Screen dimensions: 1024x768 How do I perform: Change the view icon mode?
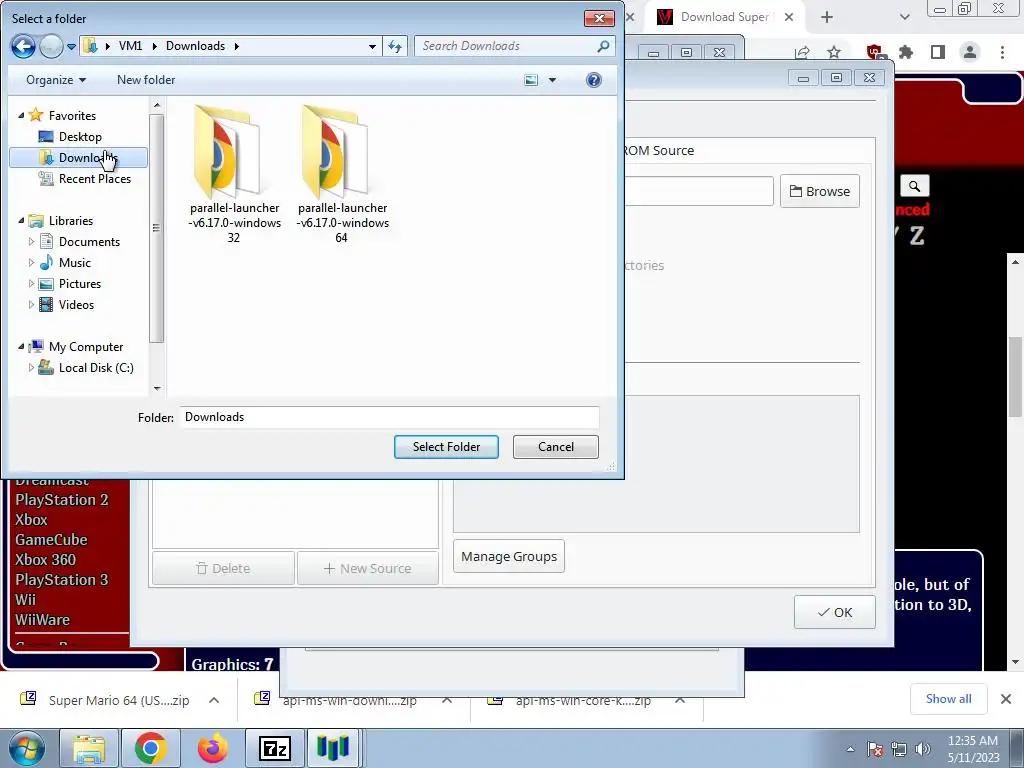pos(531,80)
